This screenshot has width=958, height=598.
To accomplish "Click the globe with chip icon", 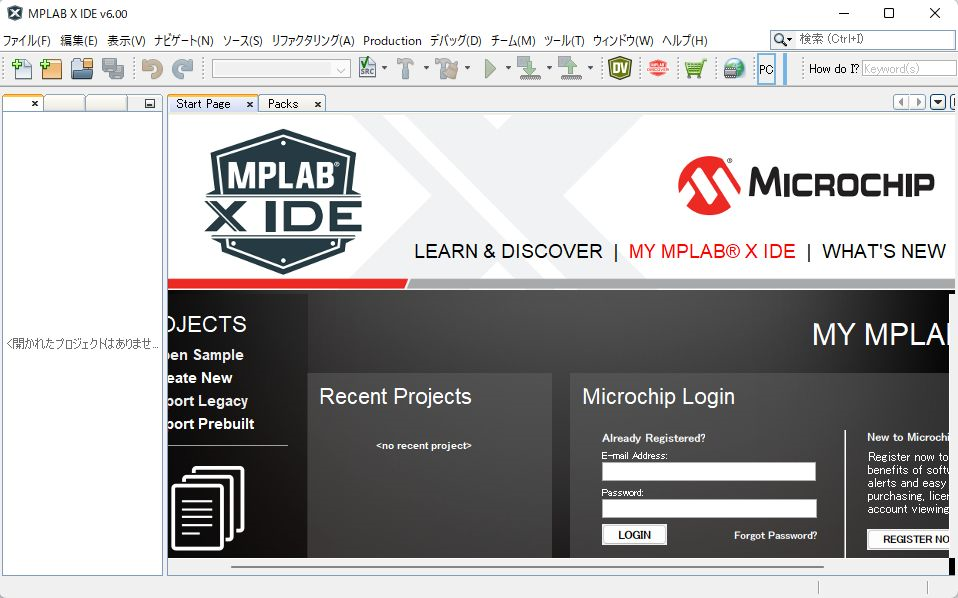I will coord(734,68).
